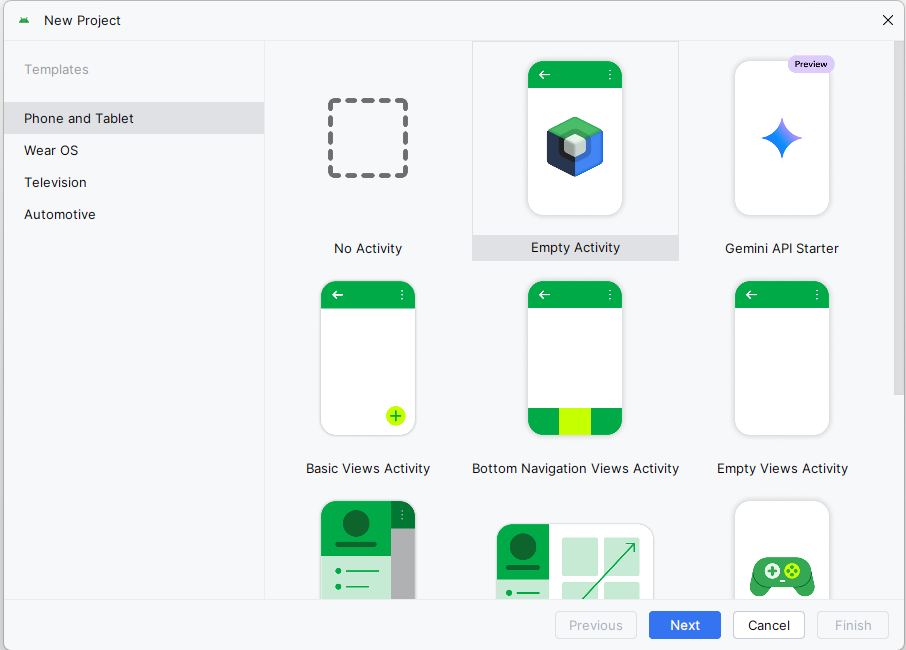Click the green plus icon on Basic Views Activity

[x=395, y=416]
